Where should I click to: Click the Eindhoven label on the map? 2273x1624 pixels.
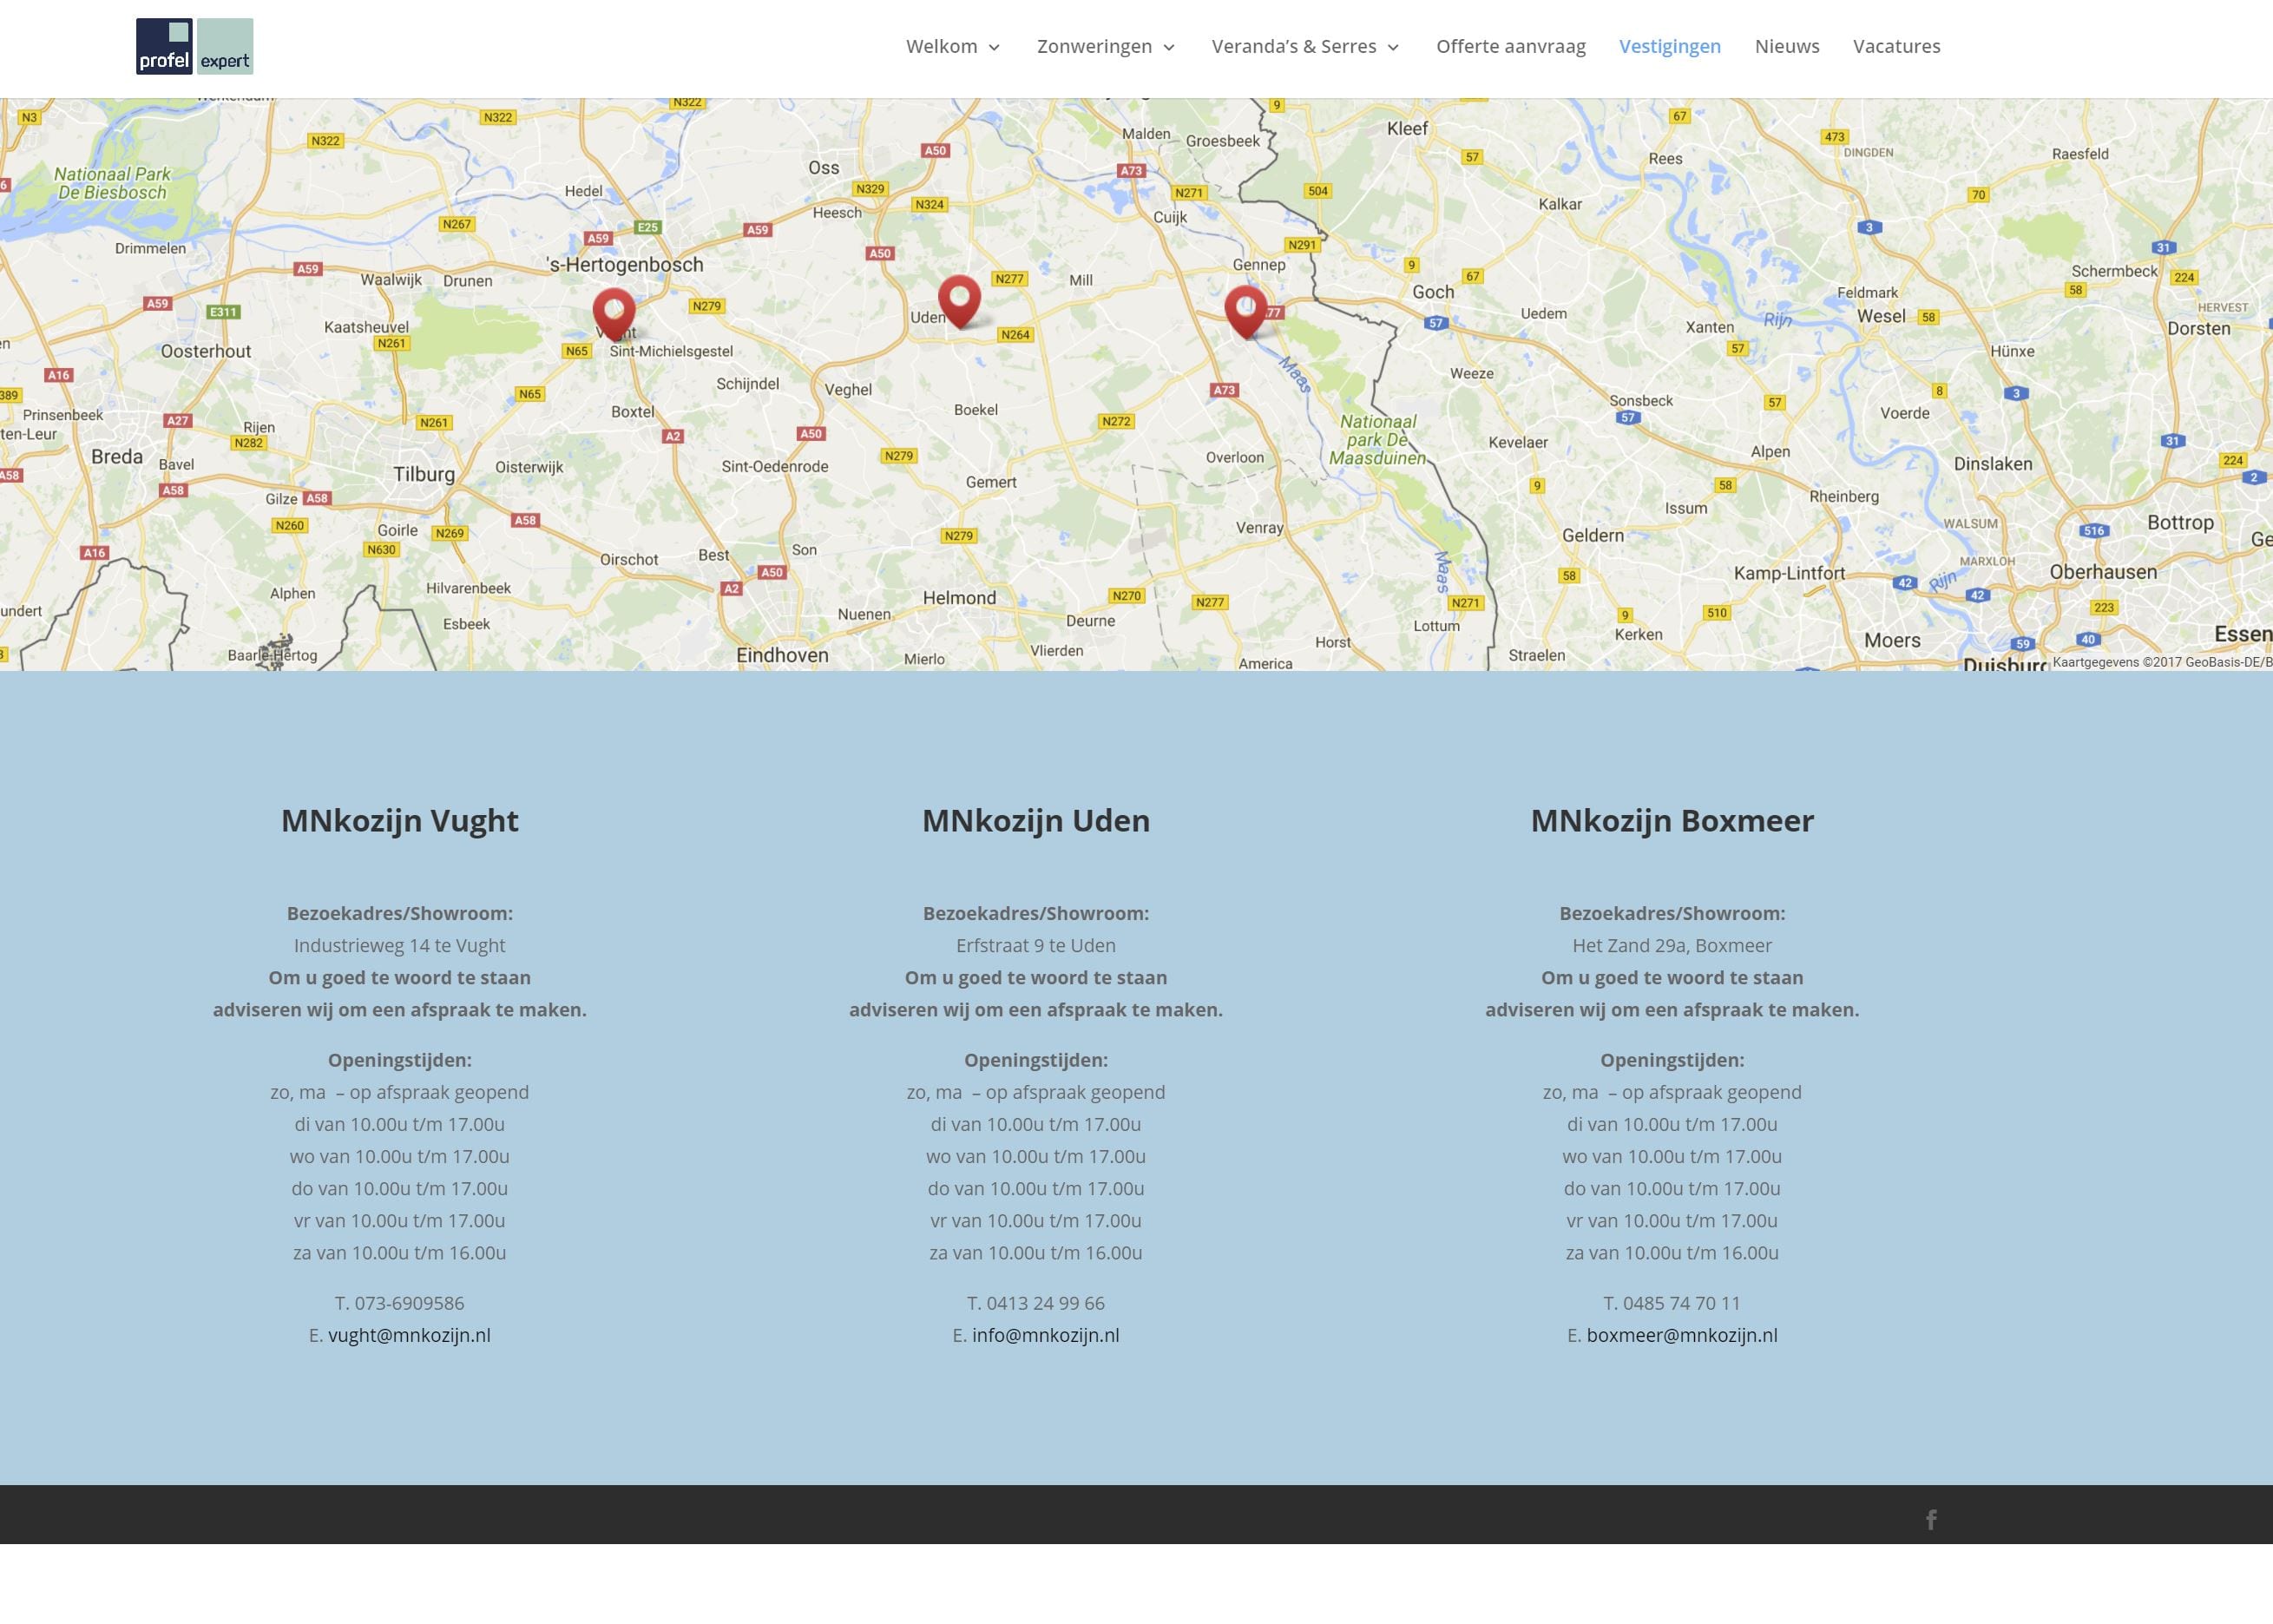782,655
